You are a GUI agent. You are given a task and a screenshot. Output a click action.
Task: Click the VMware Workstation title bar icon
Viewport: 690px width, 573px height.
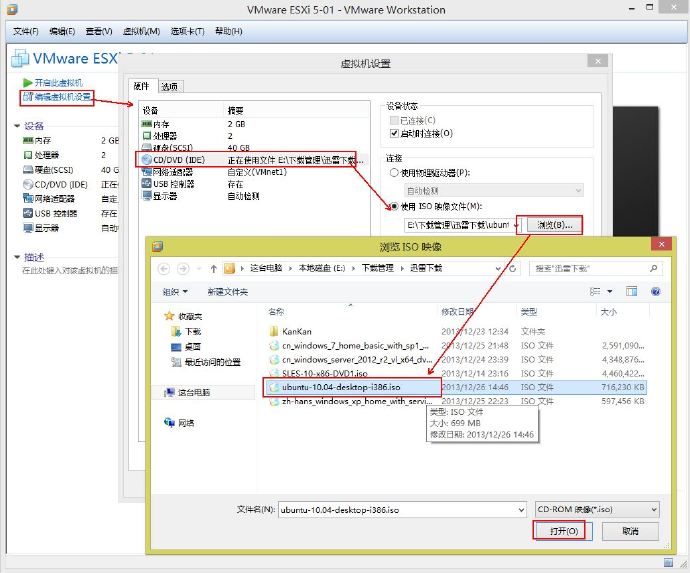click(x=12, y=9)
